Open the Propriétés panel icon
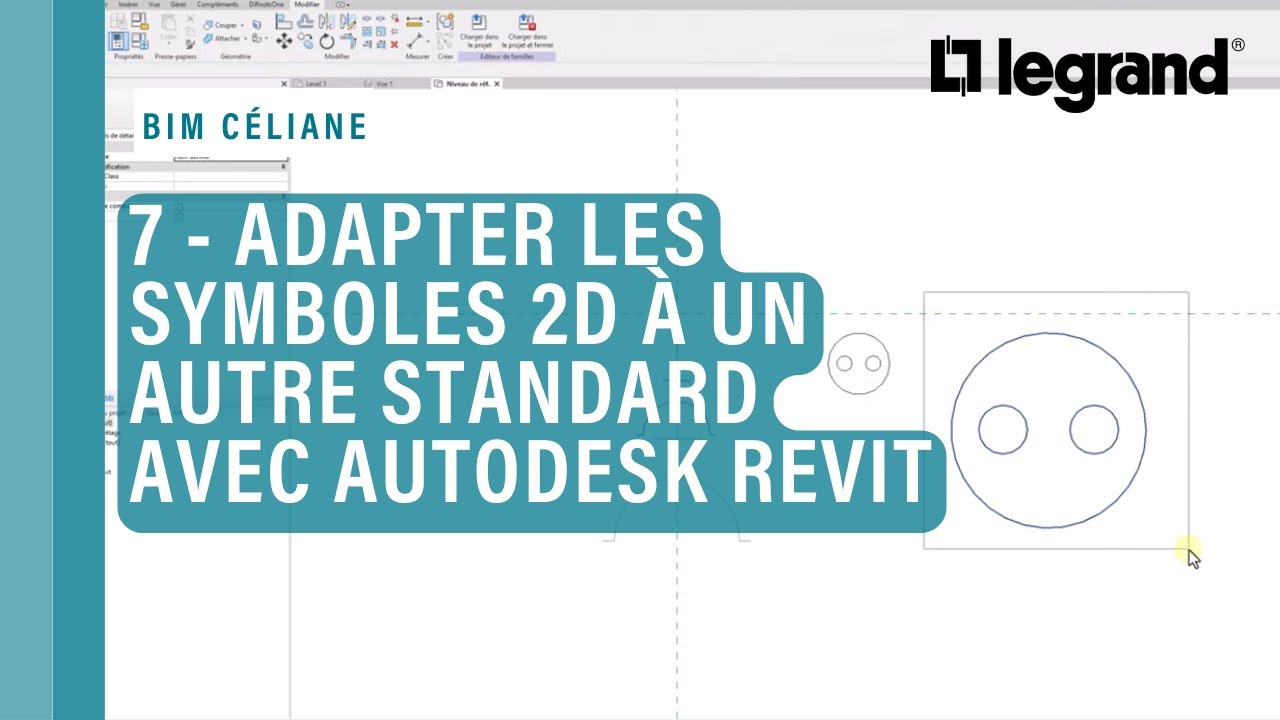The width and height of the screenshot is (1280, 720). 119,40
